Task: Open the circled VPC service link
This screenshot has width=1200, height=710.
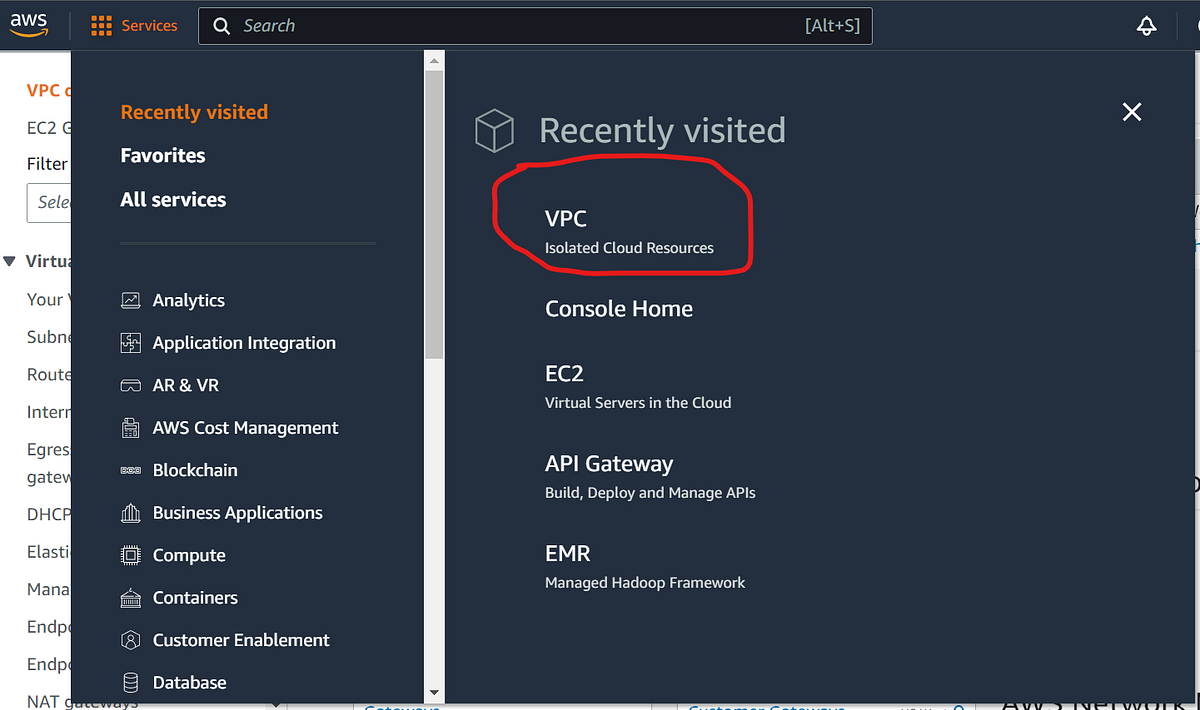Action: click(x=566, y=218)
